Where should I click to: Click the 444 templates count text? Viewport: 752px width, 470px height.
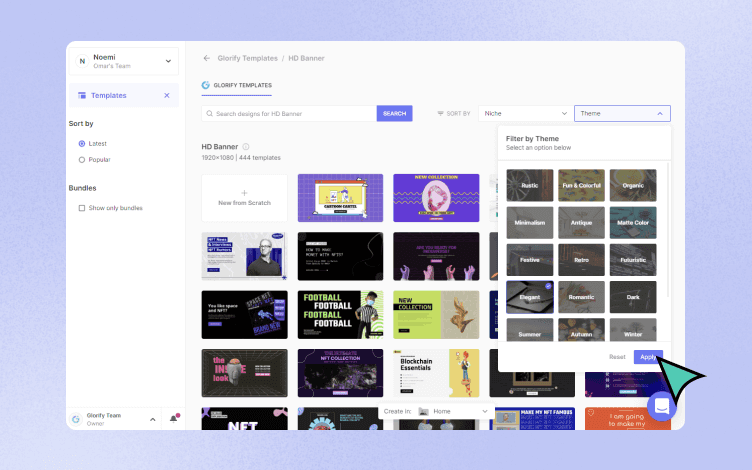pyautogui.click(x=260, y=158)
